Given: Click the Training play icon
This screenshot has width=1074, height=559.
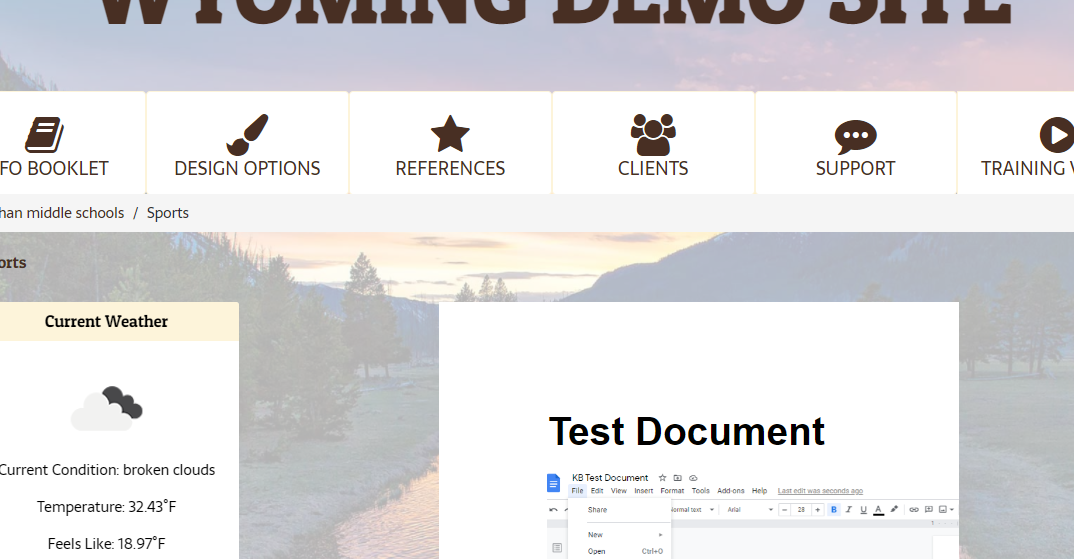Looking at the screenshot, I should [1056, 134].
